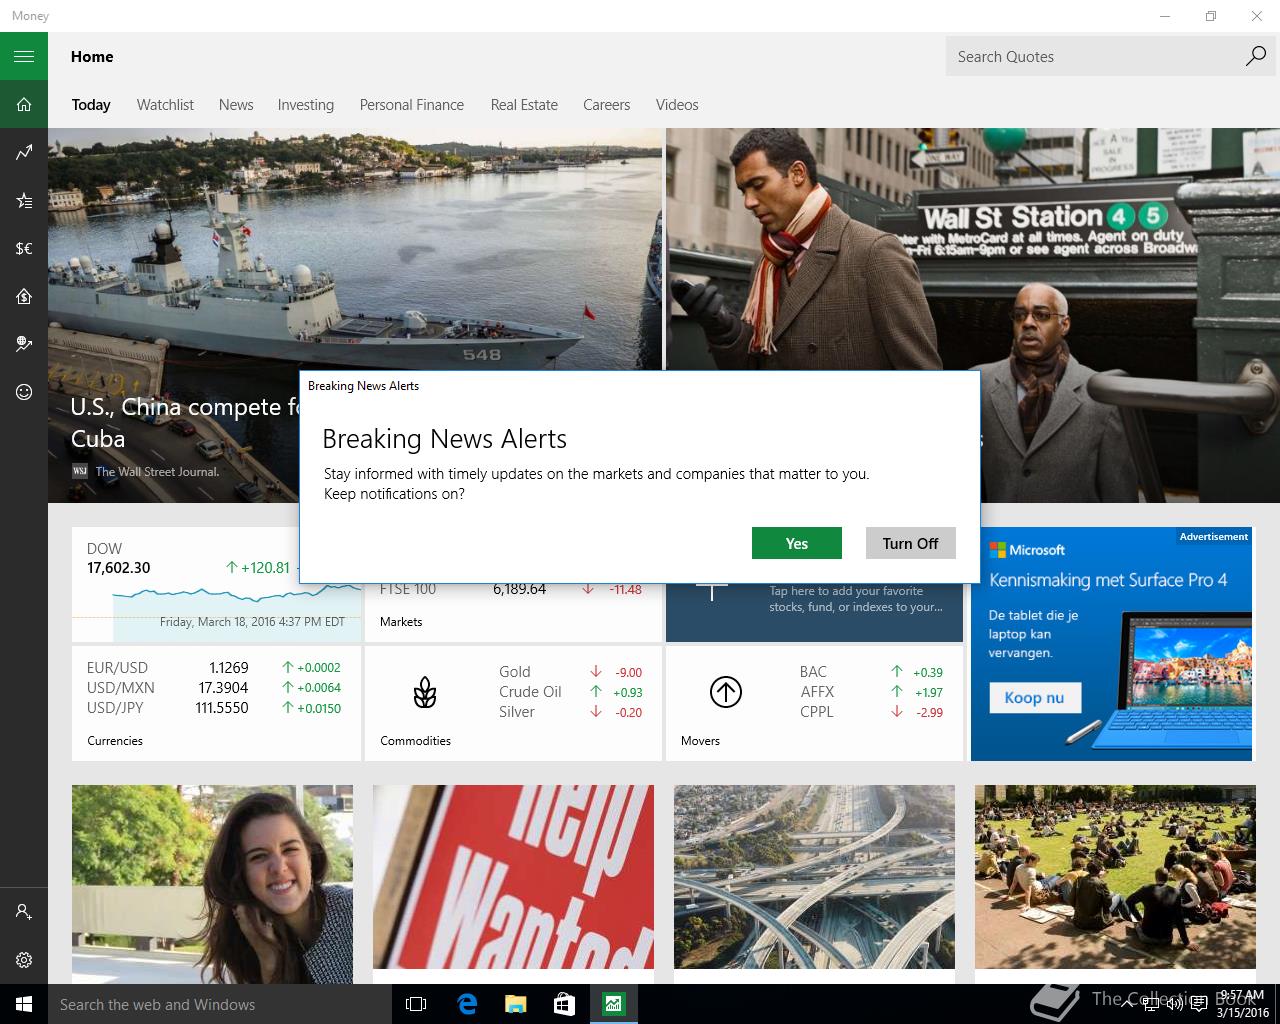This screenshot has width=1280, height=1024.
Task: Click the DOW 17,602.30 index value
Action: 119,568
